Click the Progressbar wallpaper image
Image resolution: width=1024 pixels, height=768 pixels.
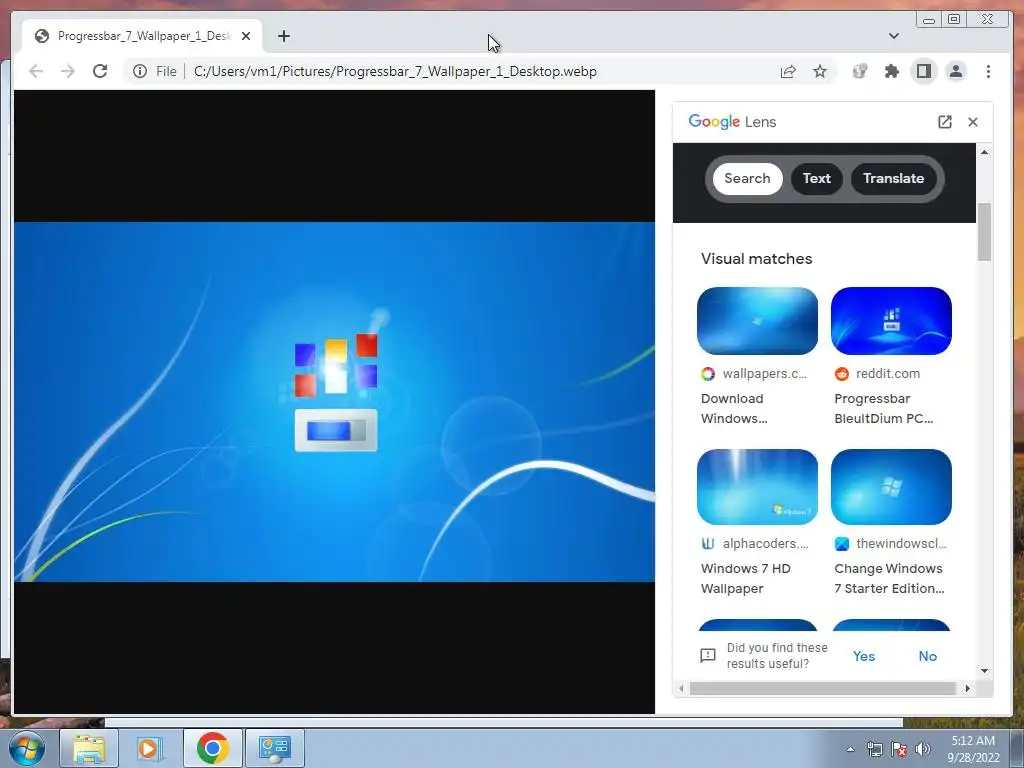334,402
